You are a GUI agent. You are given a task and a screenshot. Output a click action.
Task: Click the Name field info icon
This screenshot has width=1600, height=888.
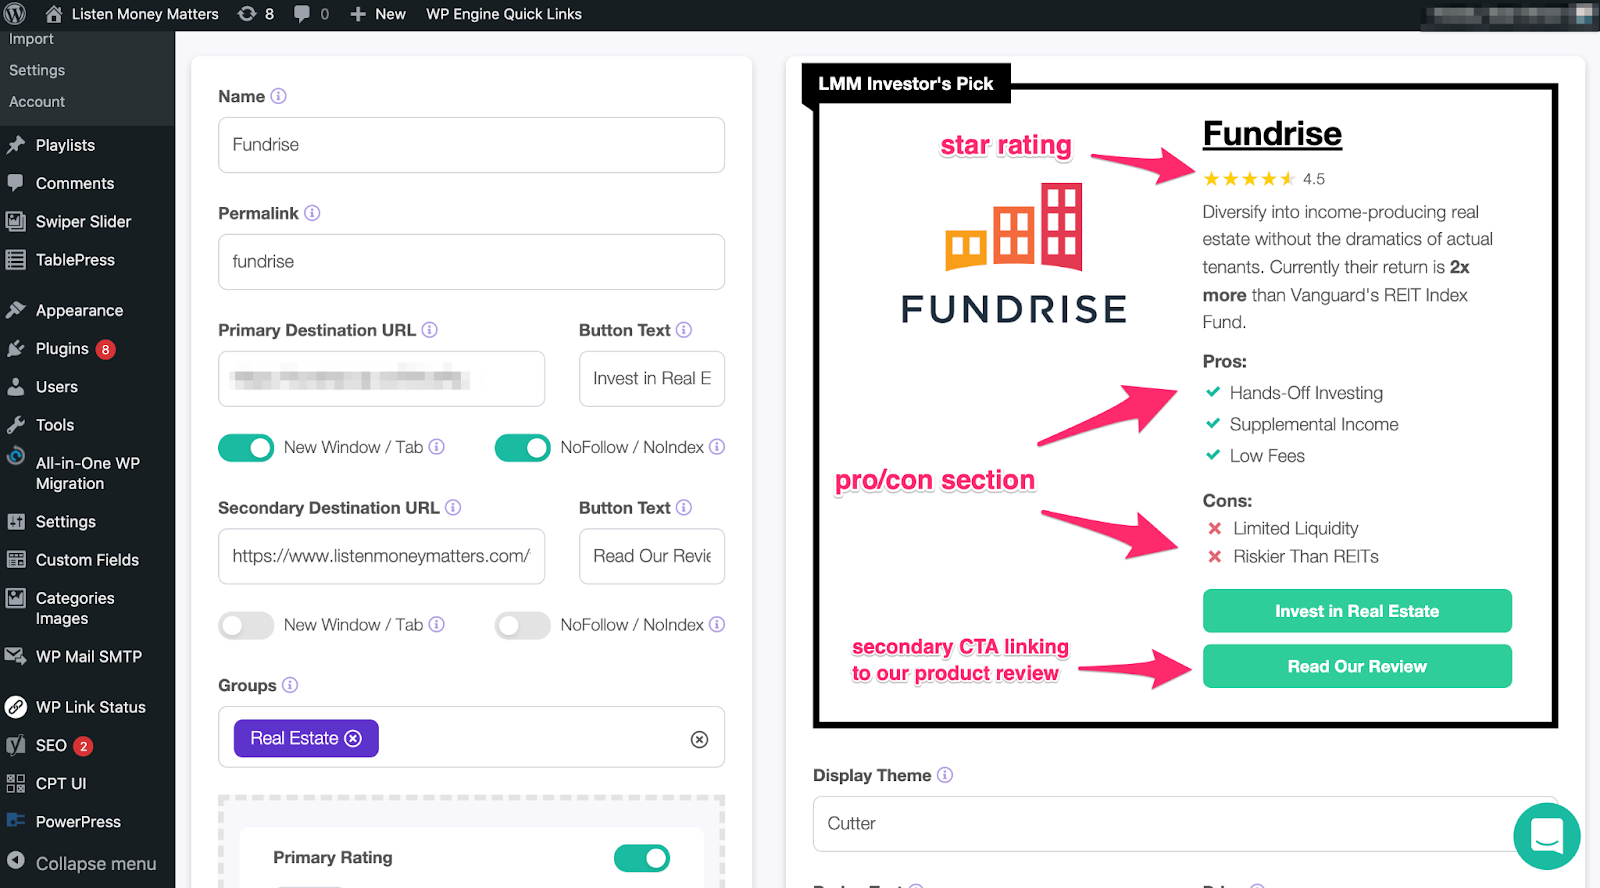[x=279, y=96]
